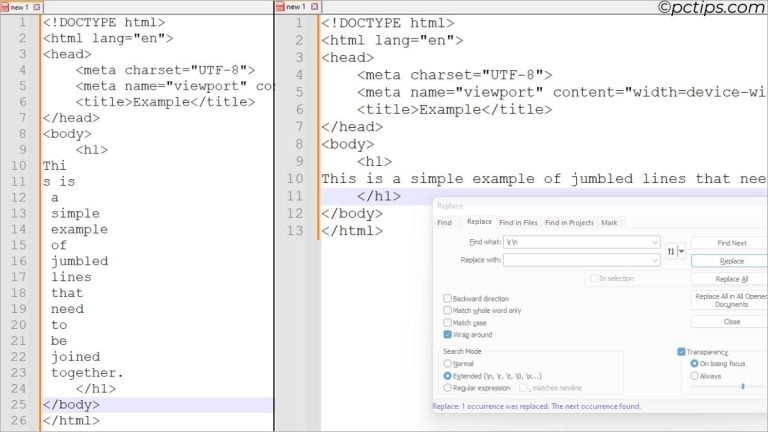Adjust the transparency slider handle
This screenshot has width=768, height=432.
[x=743, y=386]
